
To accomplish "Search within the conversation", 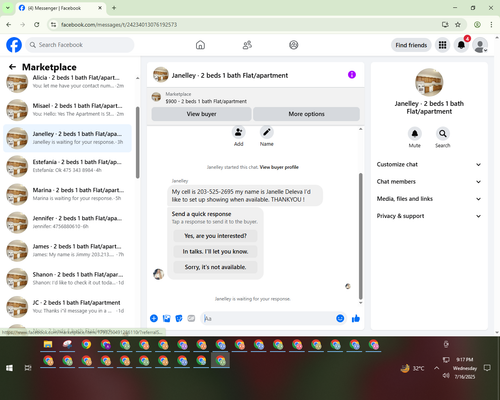I will pyautogui.click(x=443, y=134).
